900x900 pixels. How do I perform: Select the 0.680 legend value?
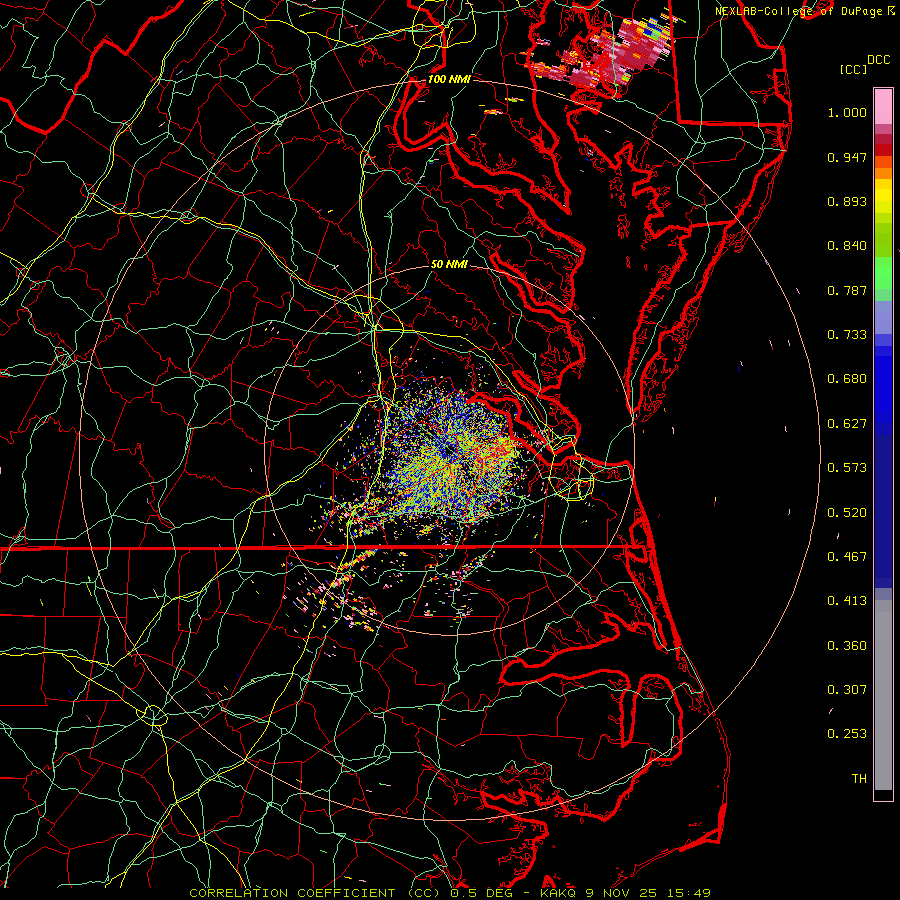(x=847, y=379)
